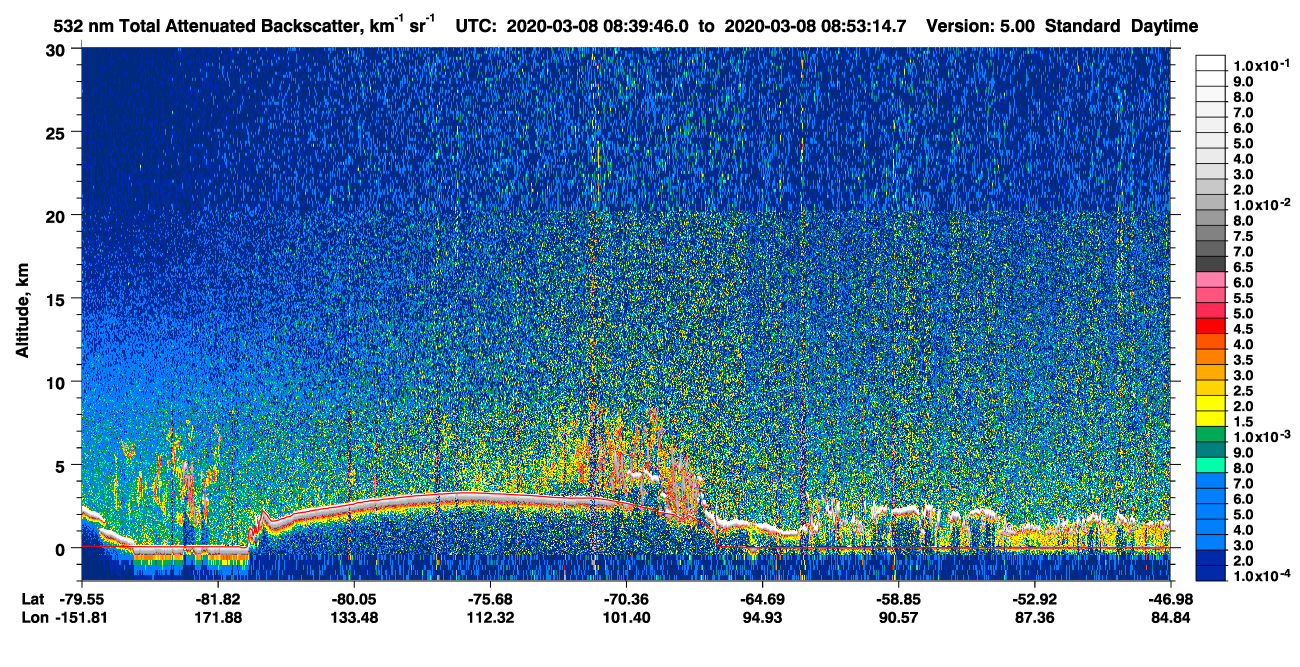Click colorbar label '1.0x10-4'
Viewport: 1300px width, 667px height.
click(1260, 575)
